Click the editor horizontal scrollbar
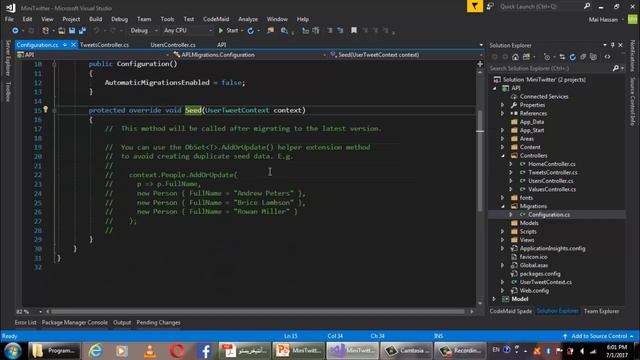The height and width of the screenshot is (360, 640). (258, 311)
